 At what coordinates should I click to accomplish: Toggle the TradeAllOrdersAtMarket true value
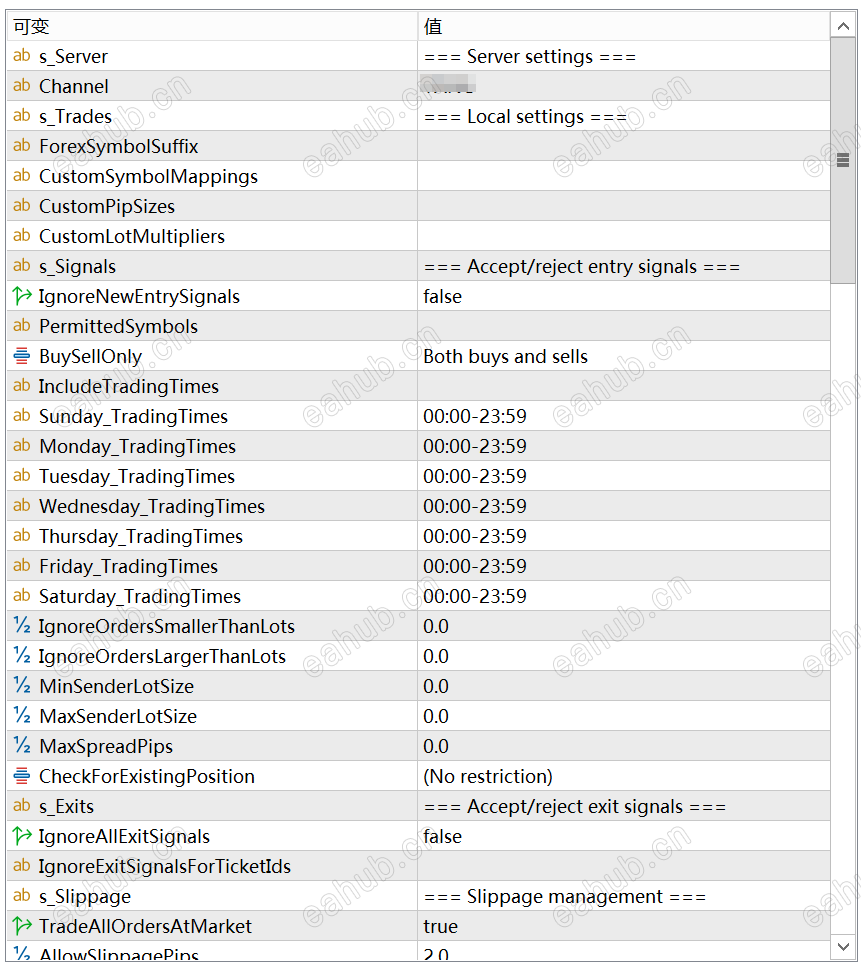coord(440,927)
